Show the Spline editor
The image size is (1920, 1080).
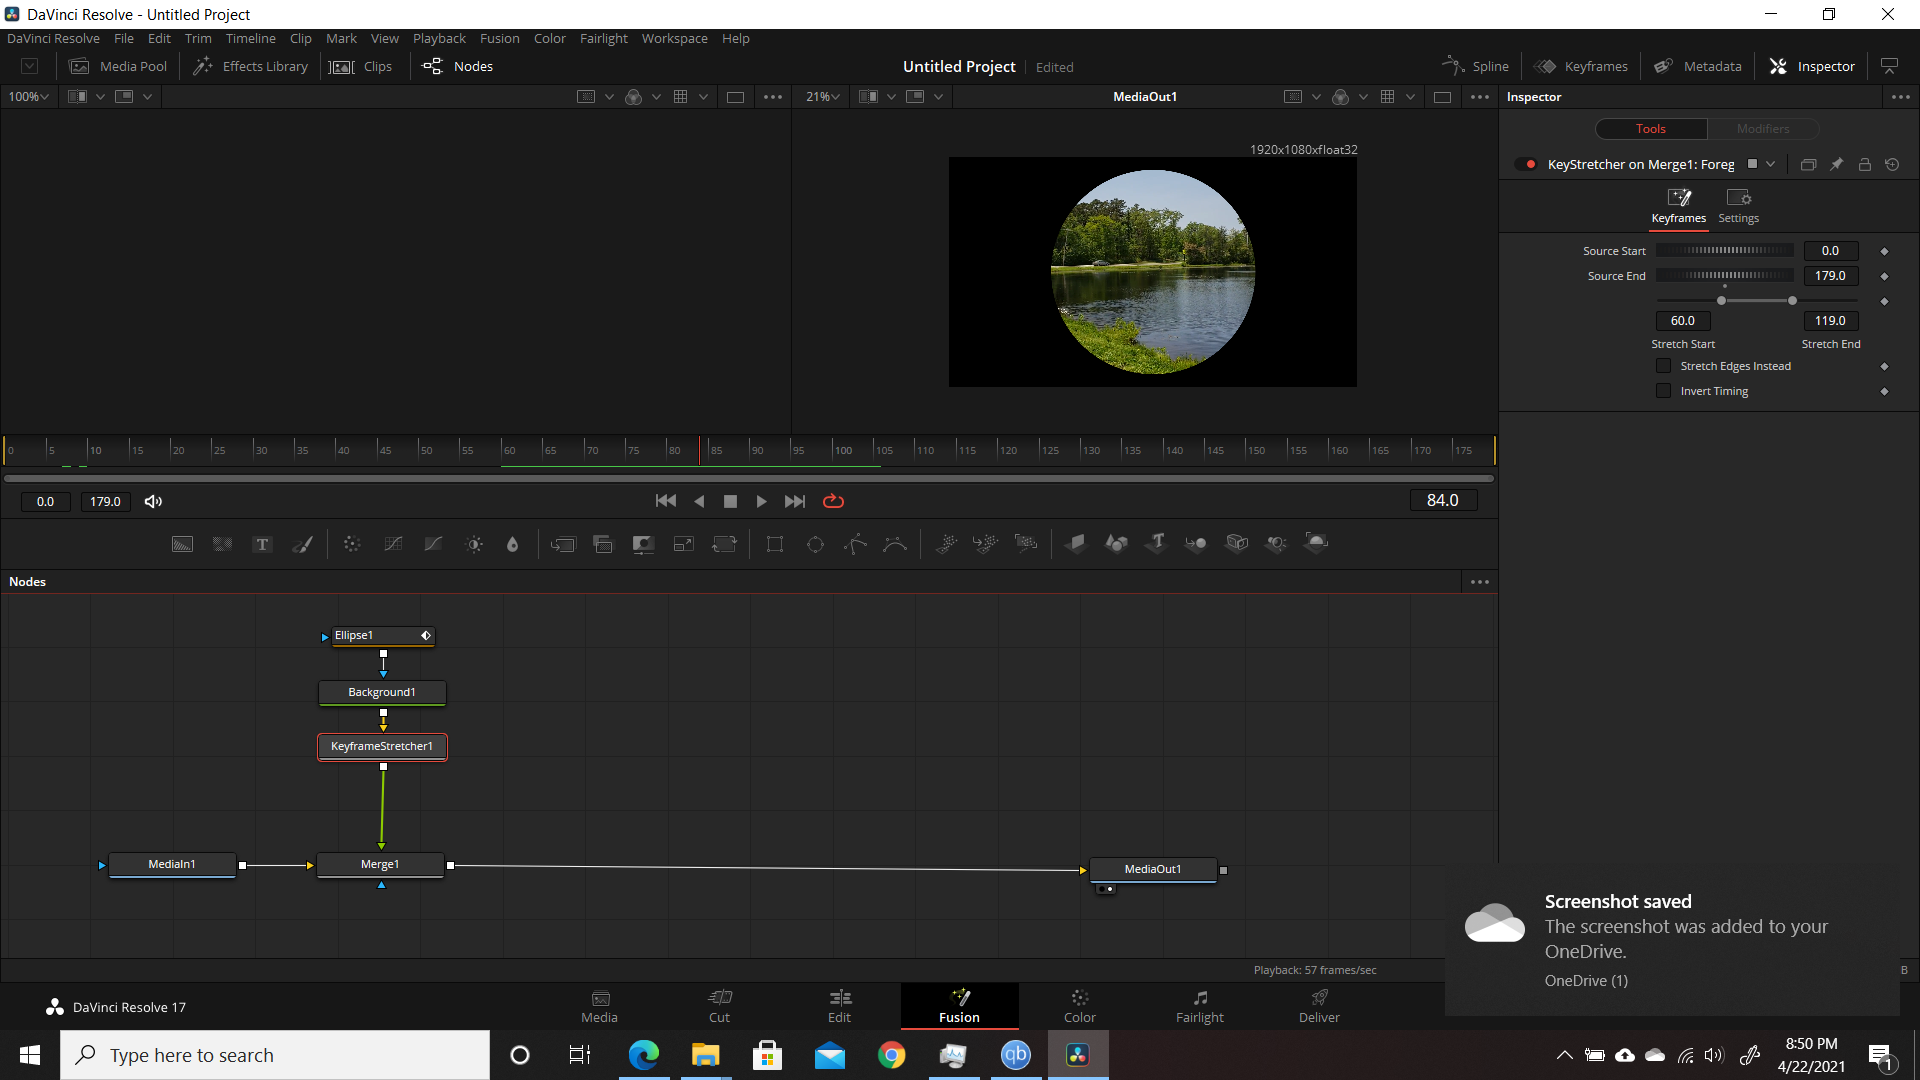point(1475,66)
